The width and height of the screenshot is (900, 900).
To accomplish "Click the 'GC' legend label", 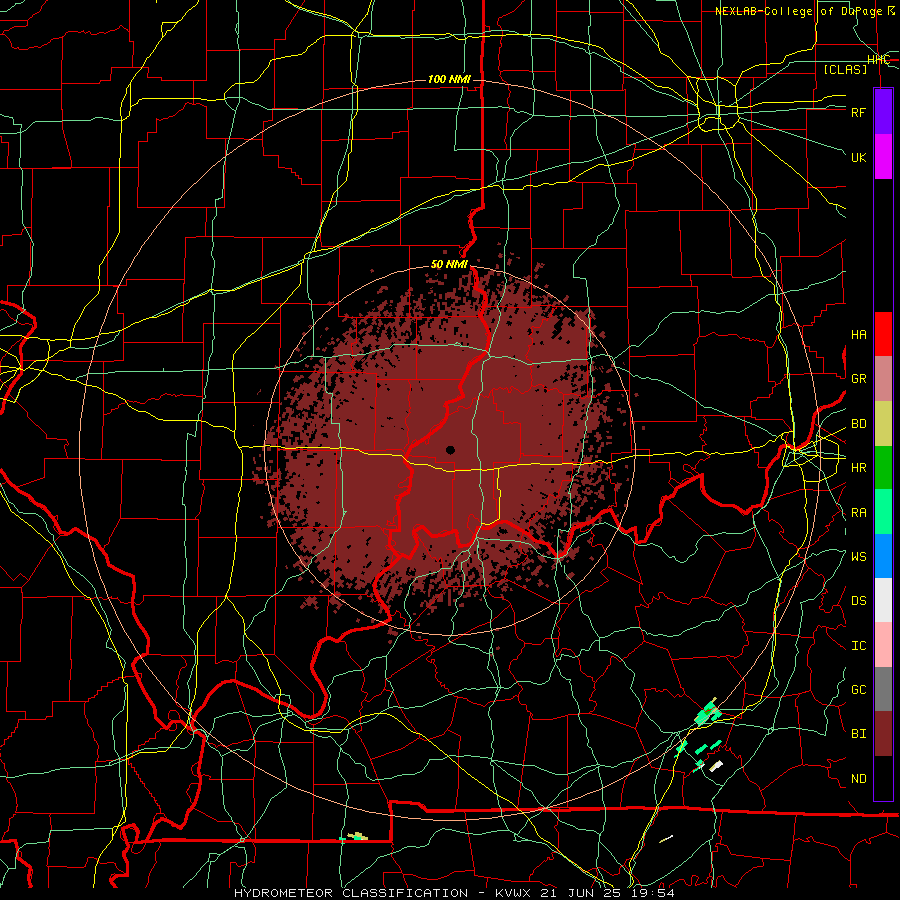I will (859, 690).
